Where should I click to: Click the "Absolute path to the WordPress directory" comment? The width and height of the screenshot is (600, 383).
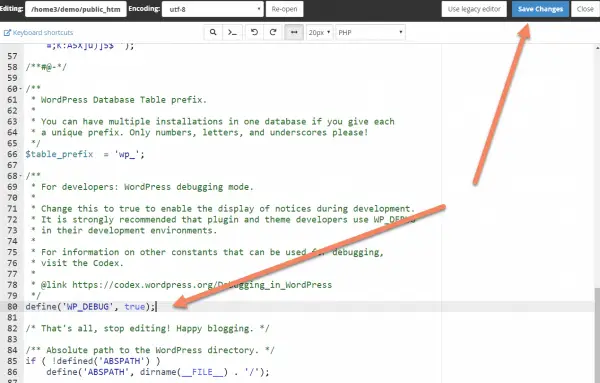(150, 350)
